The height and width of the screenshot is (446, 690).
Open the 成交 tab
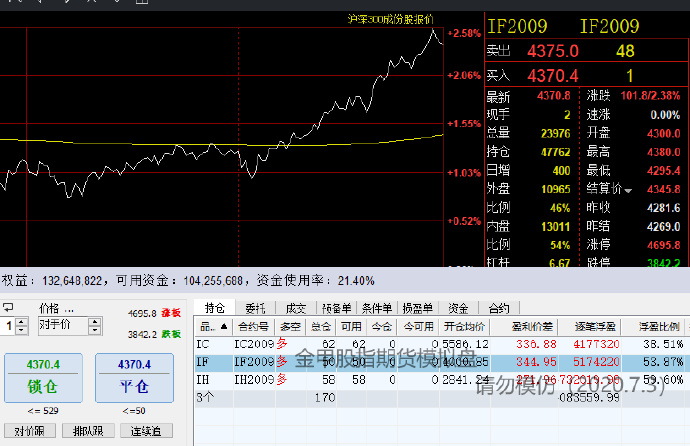coord(295,308)
